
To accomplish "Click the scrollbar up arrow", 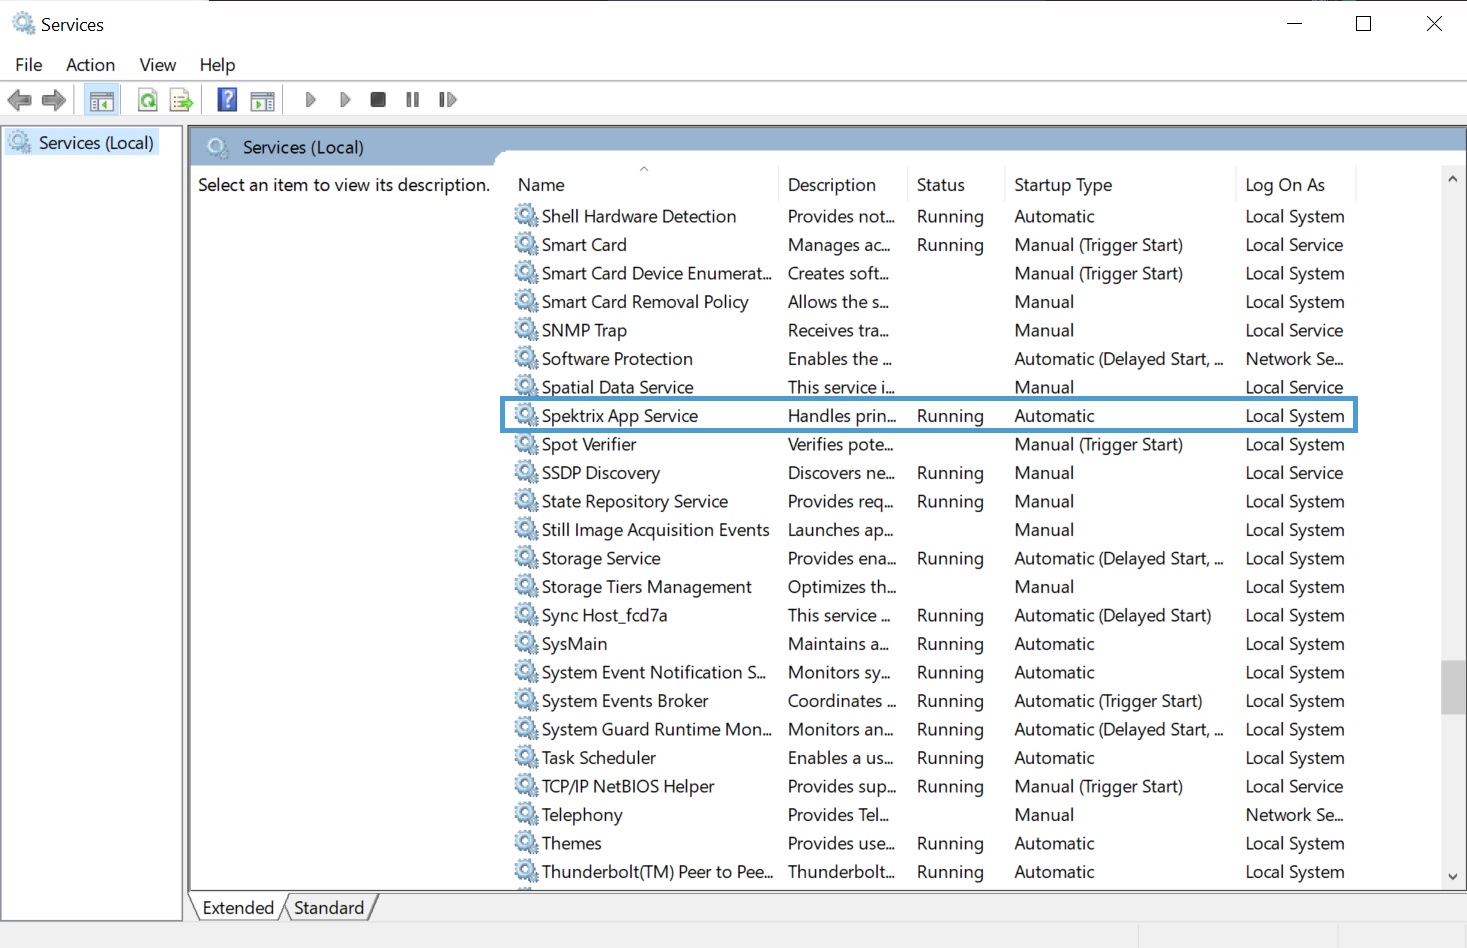I will click(x=1452, y=179).
